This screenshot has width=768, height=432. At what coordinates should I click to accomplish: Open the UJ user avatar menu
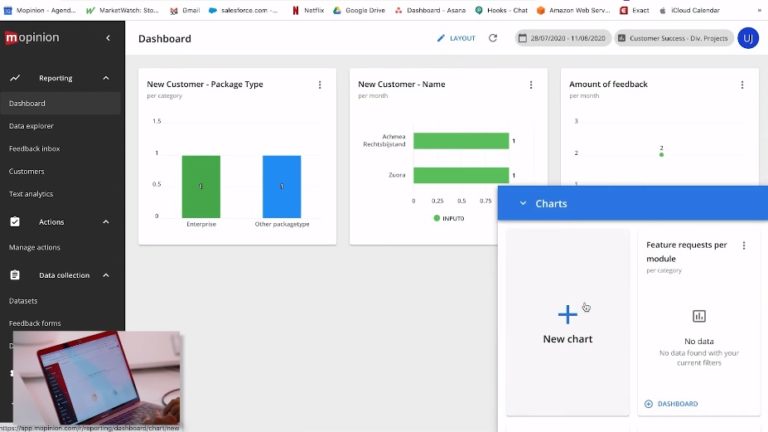[747, 38]
